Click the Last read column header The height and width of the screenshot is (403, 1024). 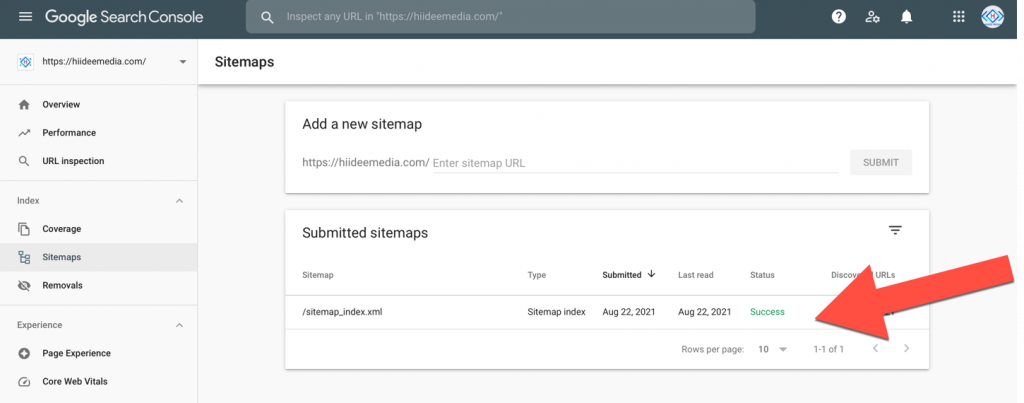(x=696, y=275)
